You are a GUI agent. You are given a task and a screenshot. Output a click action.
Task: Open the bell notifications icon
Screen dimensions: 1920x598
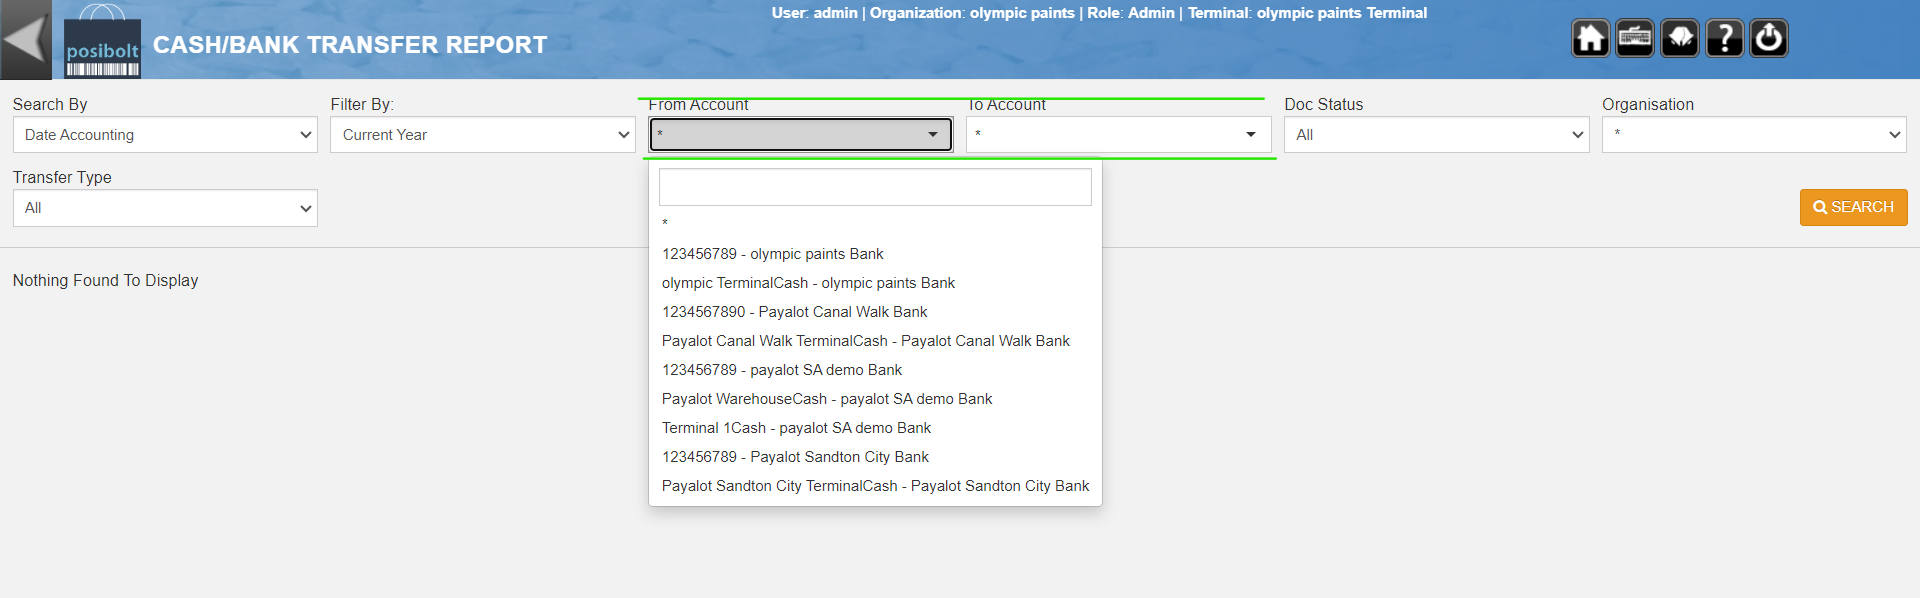(x=1680, y=39)
